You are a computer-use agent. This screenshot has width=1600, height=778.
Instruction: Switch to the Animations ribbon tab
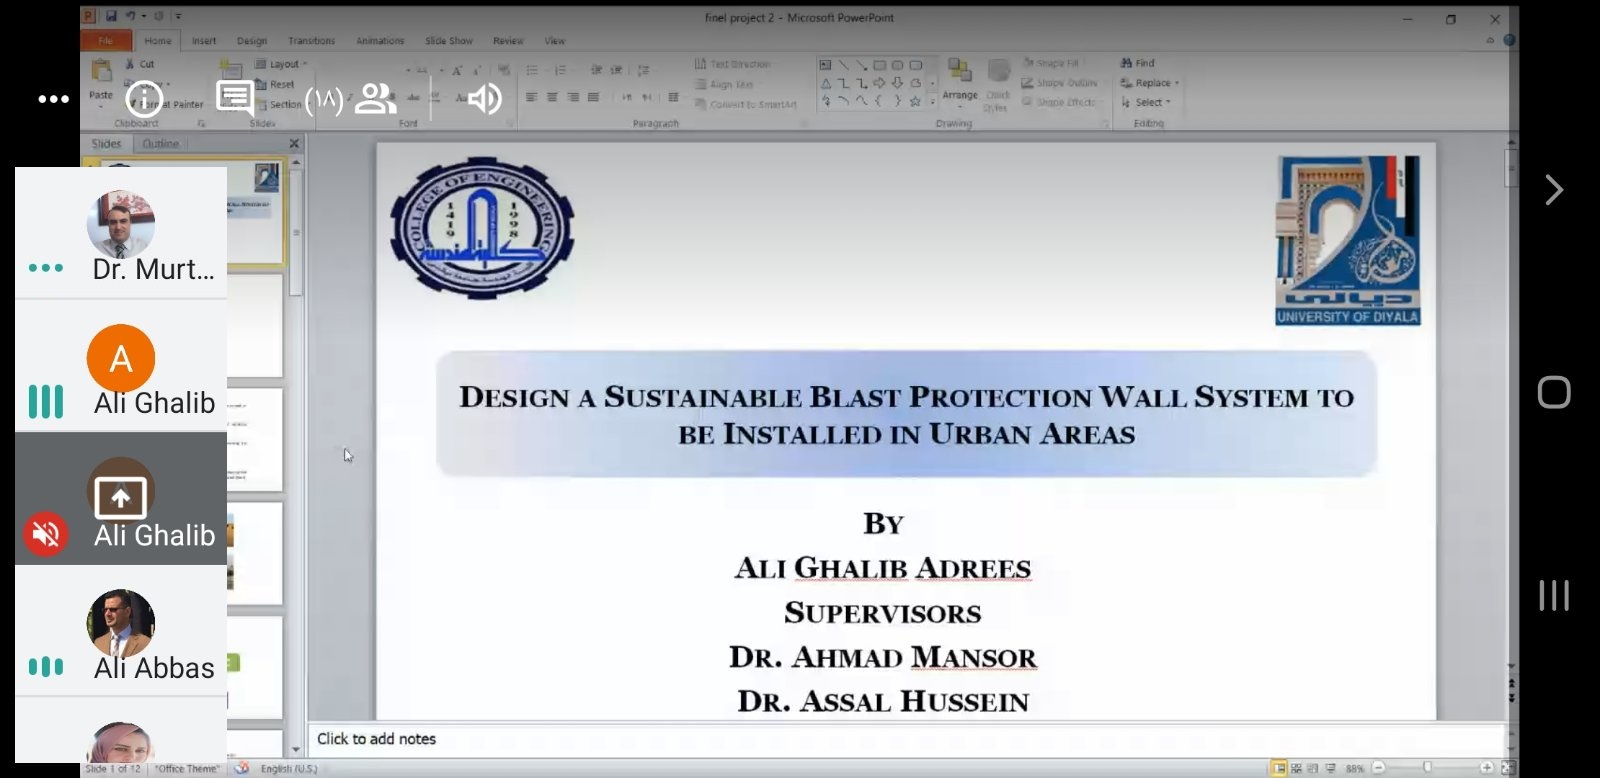coord(380,41)
